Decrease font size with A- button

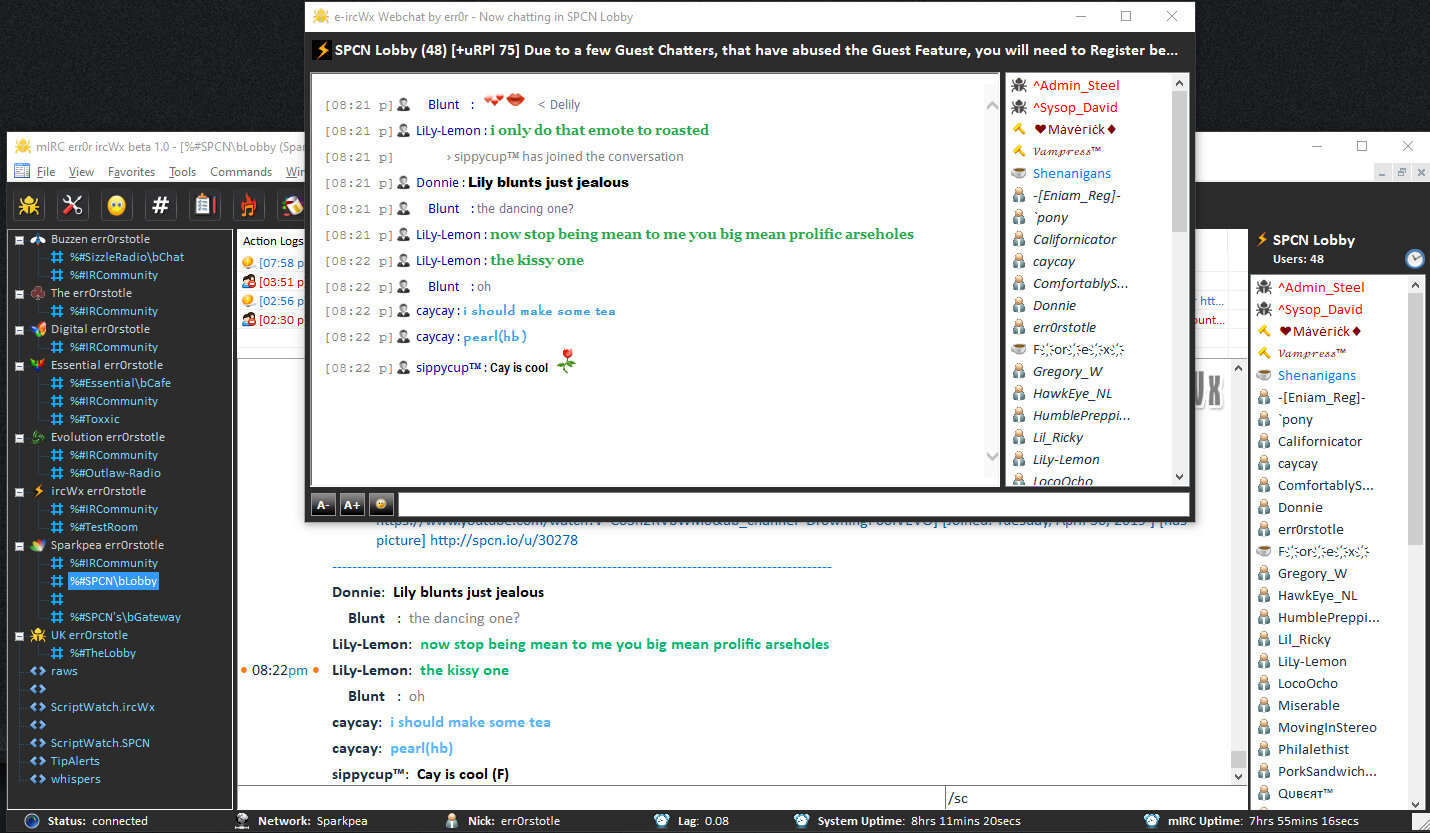pos(323,505)
